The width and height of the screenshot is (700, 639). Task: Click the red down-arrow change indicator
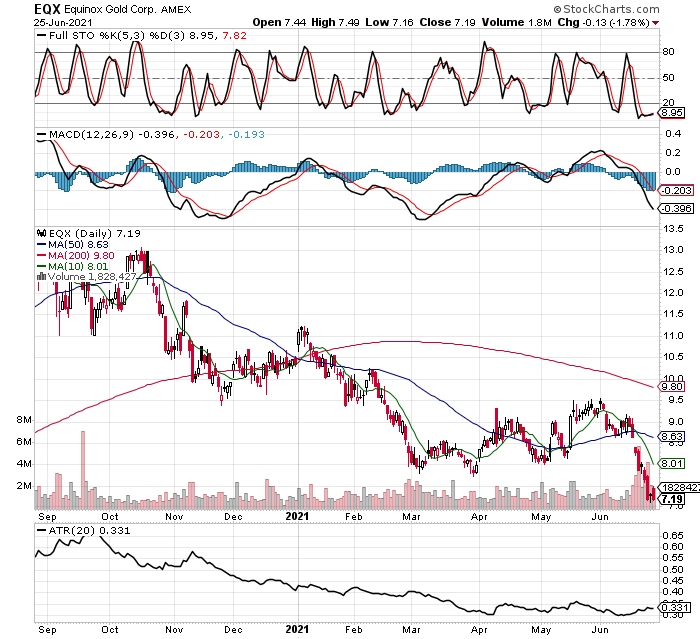tap(655, 23)
